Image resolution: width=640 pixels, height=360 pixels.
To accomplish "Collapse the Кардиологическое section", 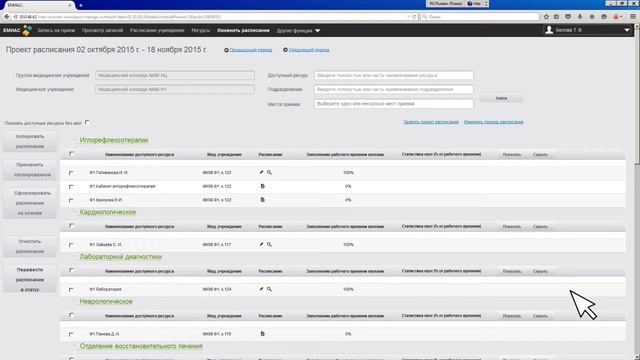I will click(x=75, y=212).
